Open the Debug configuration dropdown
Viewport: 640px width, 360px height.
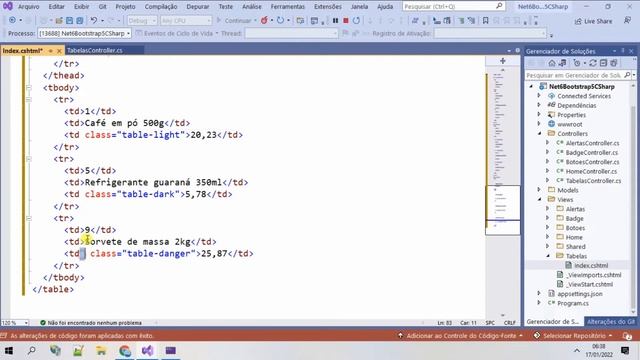142,20
